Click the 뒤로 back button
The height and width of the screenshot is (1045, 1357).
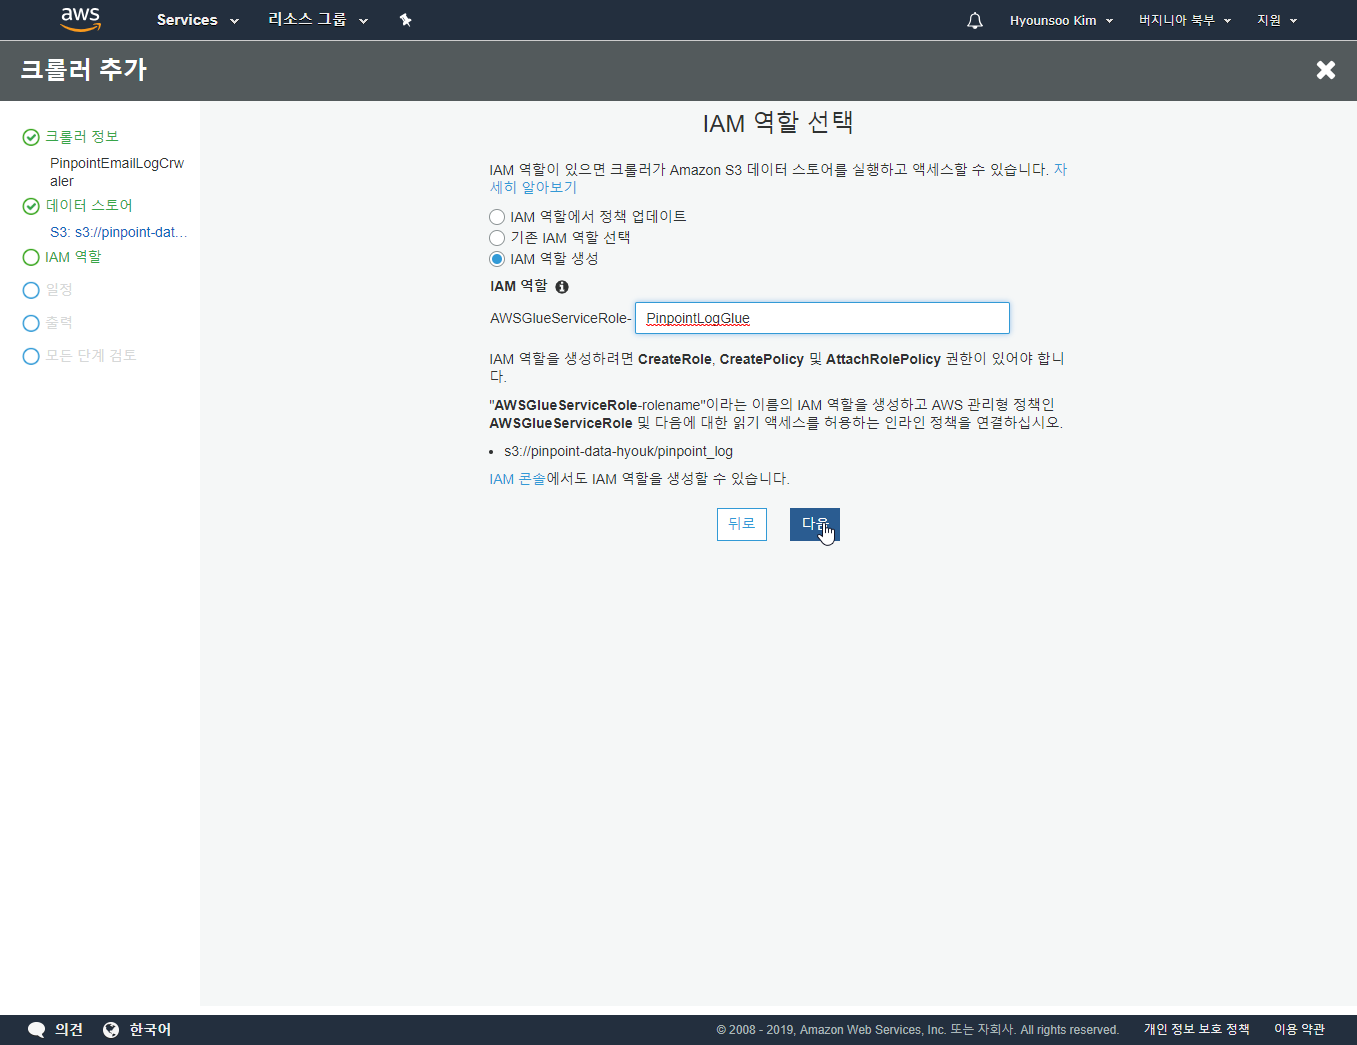[742, 524]
